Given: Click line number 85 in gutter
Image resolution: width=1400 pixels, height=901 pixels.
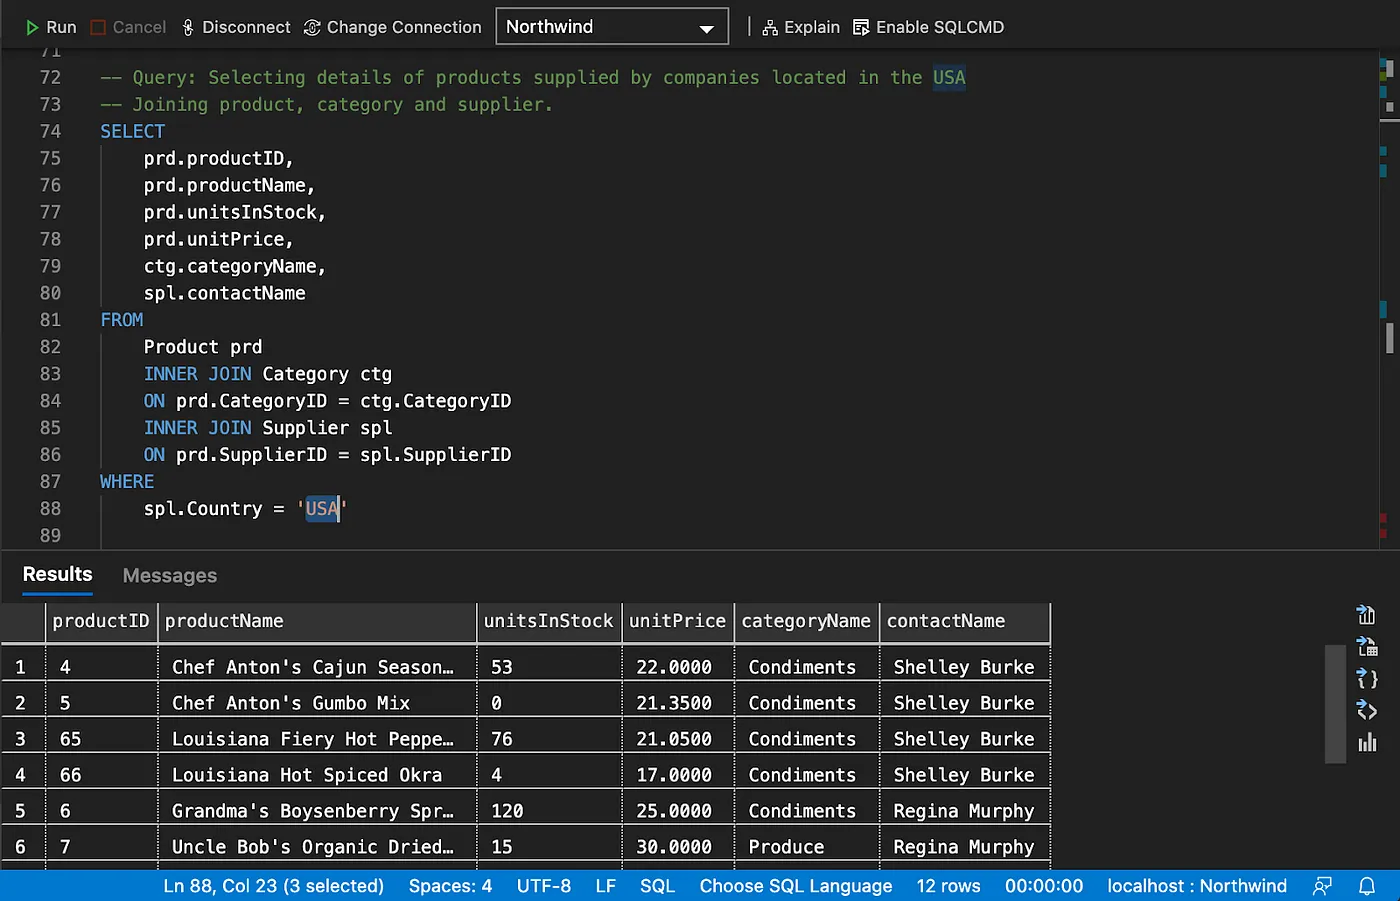Looking at the screenshot, I should 50,428.
